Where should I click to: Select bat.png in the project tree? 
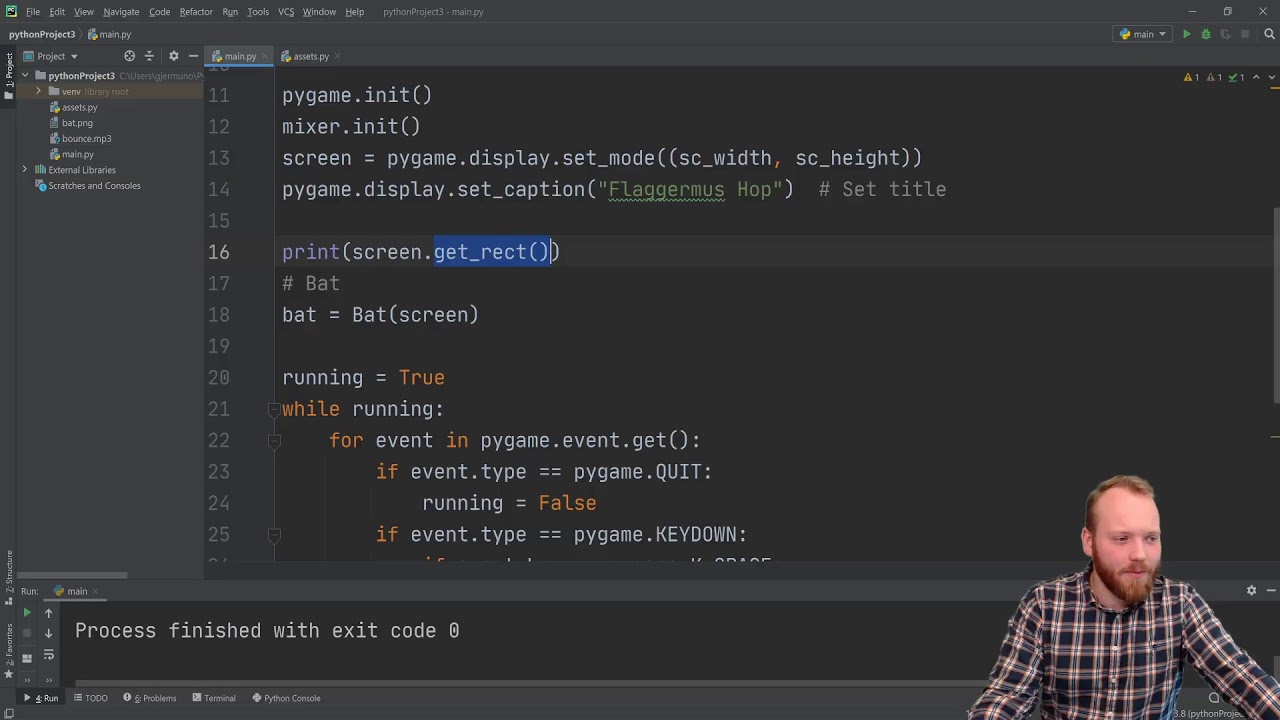click(76, 123)
